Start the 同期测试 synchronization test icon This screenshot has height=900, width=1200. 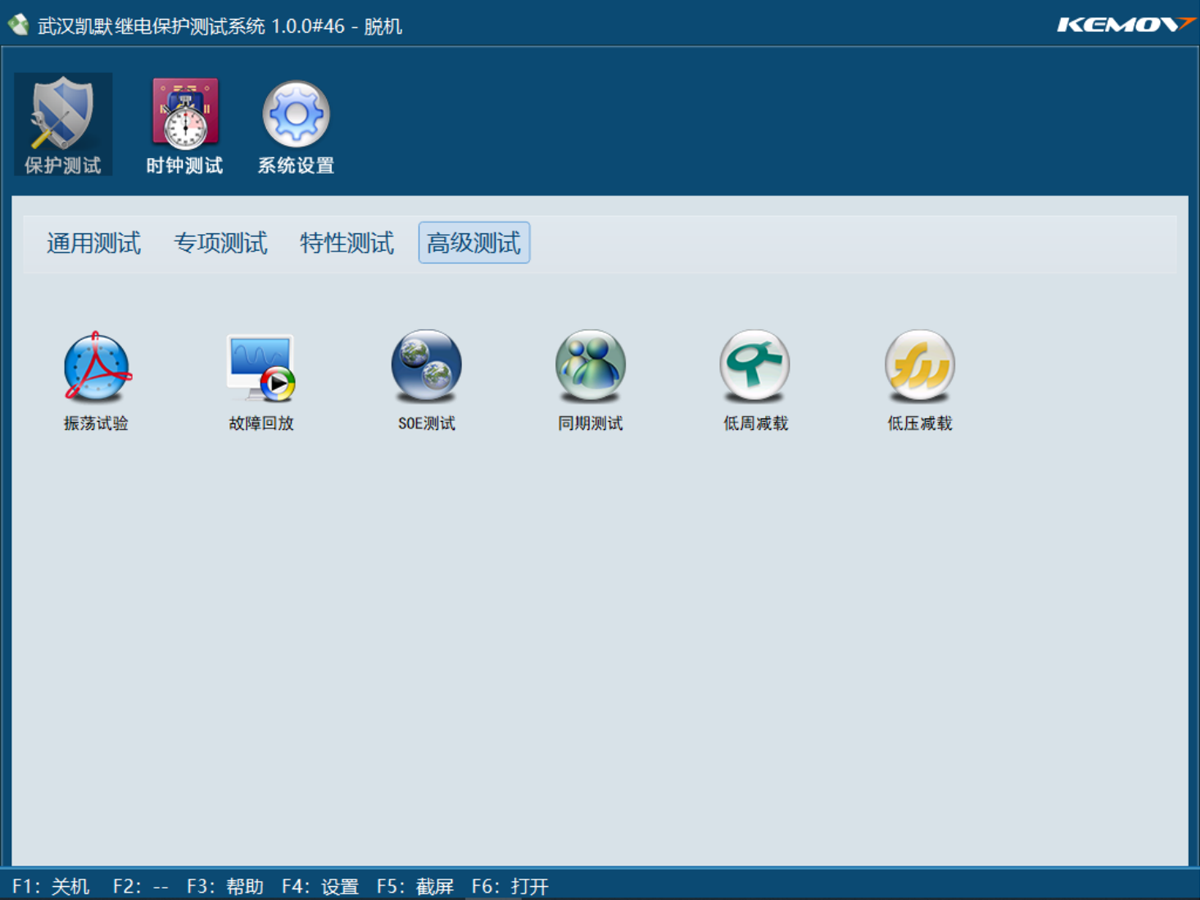[x=590, y=367]
